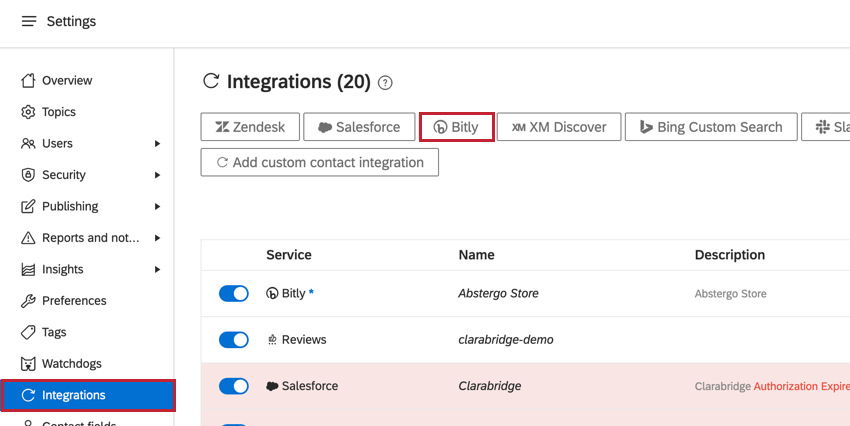Screen dimensions: 850x426
Task: Click the Overview home icon in sidebar
Action: click(28, 81)
